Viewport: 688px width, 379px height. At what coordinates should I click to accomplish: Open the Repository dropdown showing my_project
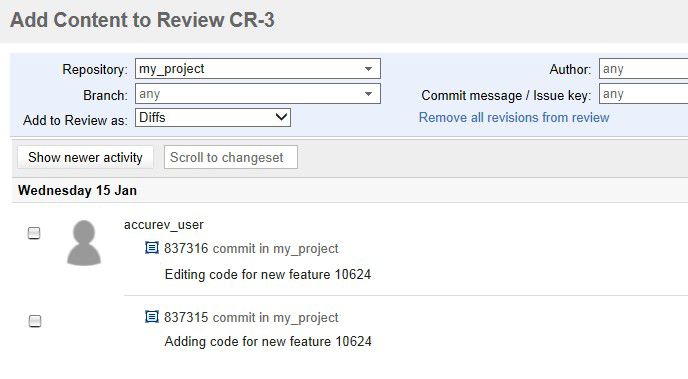[x=258, y=69]
